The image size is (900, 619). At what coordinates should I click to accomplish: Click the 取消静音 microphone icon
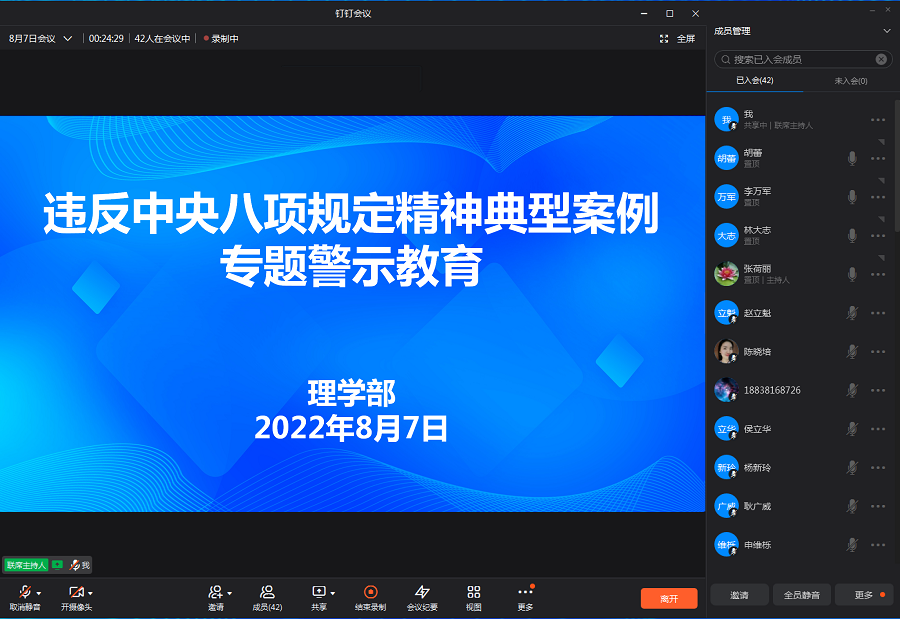click(x=24, y=592)
